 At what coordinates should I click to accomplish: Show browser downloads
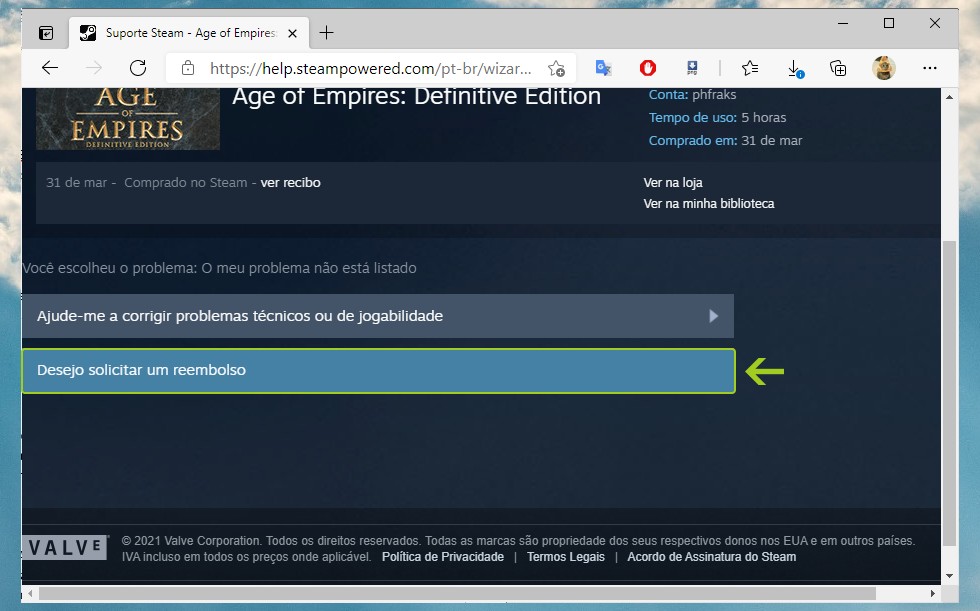pos(795,68)
